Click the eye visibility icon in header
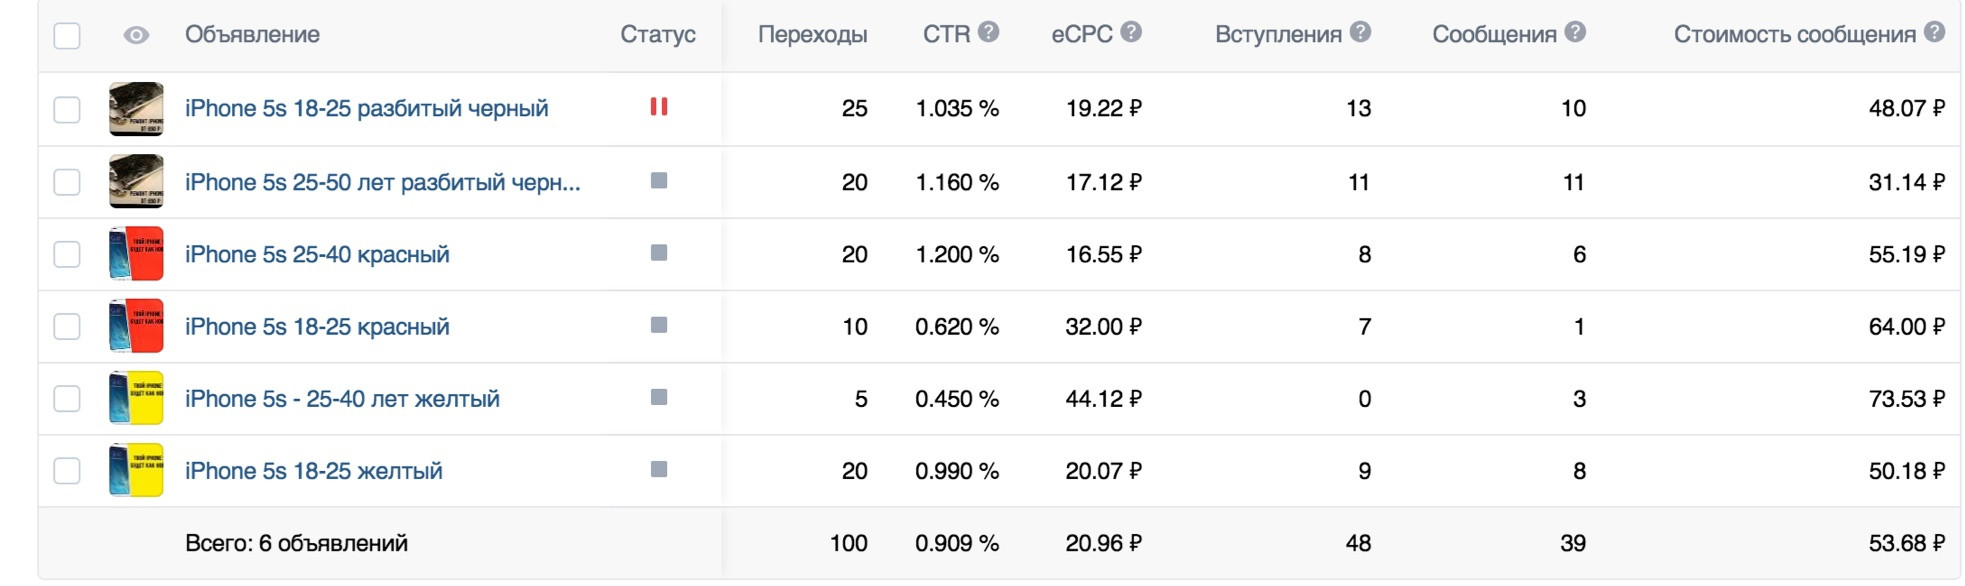This screenshot has width=1965, height=586. (136, 36)
